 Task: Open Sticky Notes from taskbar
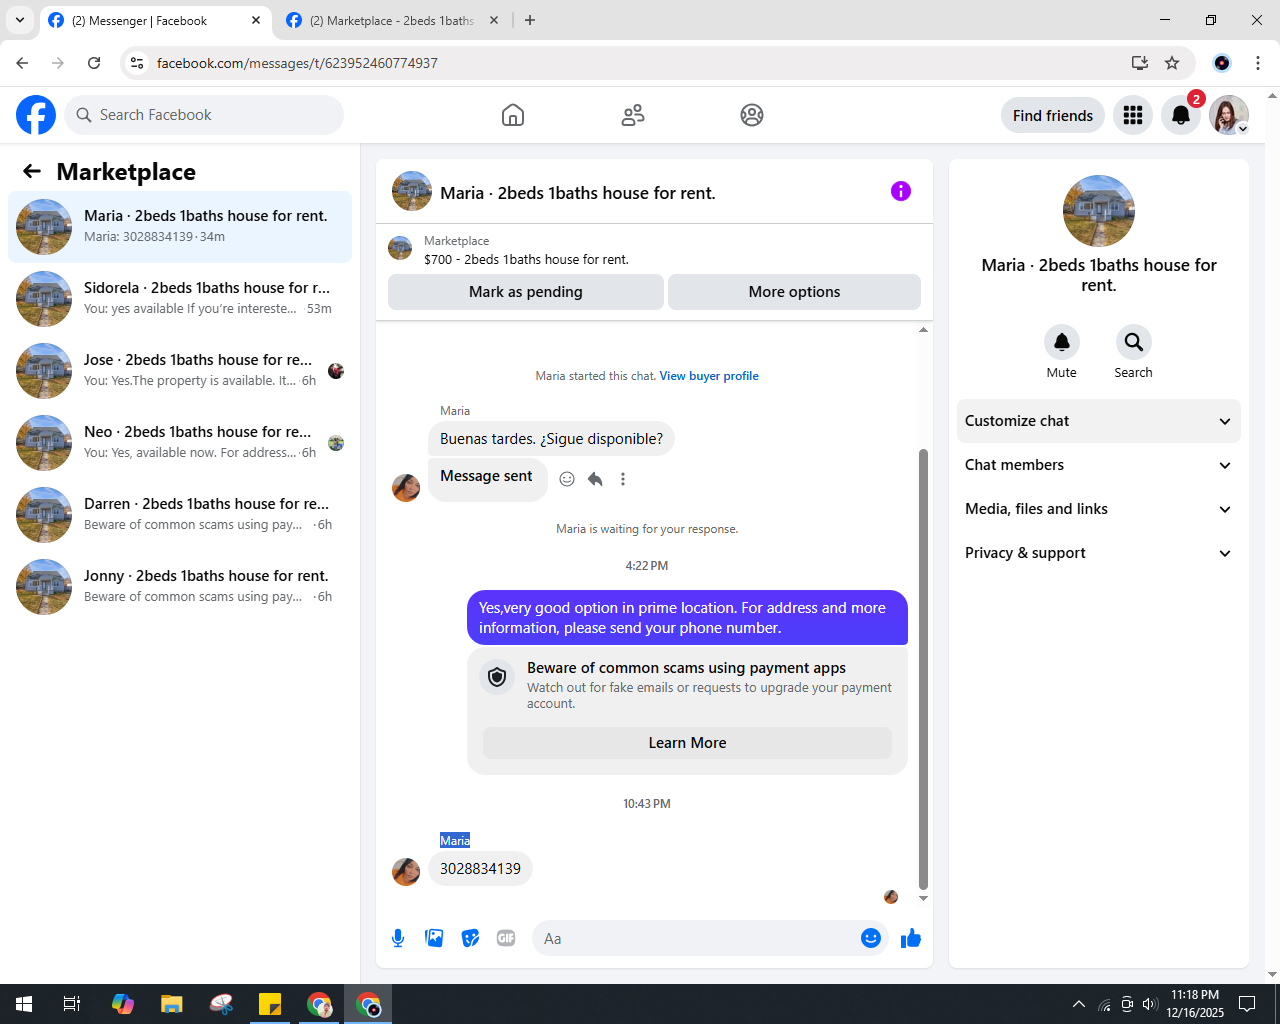pyautogui.click(x=270, y=1004)
